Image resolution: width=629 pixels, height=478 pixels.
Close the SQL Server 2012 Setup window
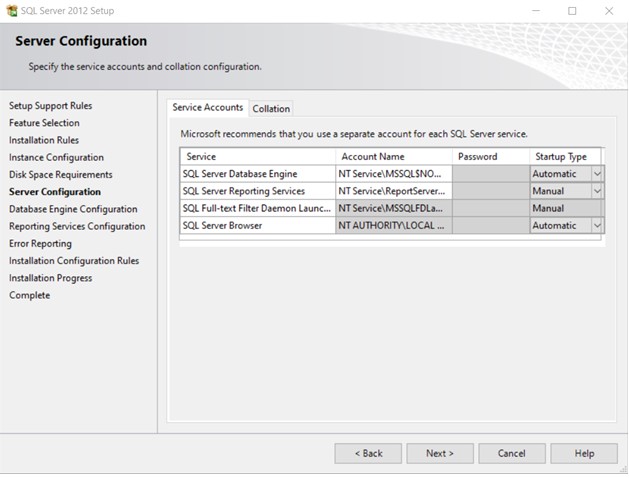pyautogui.click(x=609, y=11)
